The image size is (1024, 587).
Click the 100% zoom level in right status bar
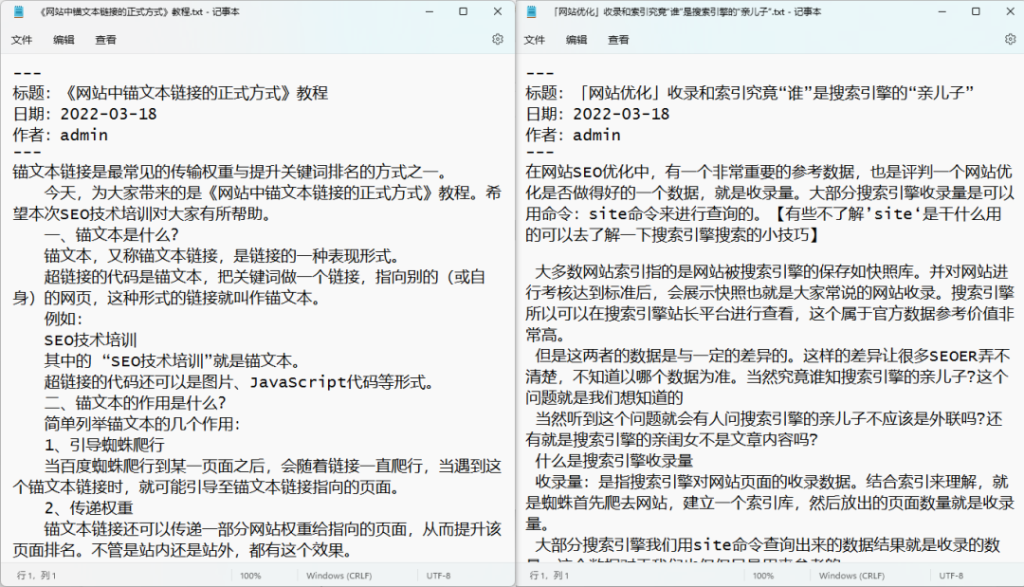coord(763,576)
